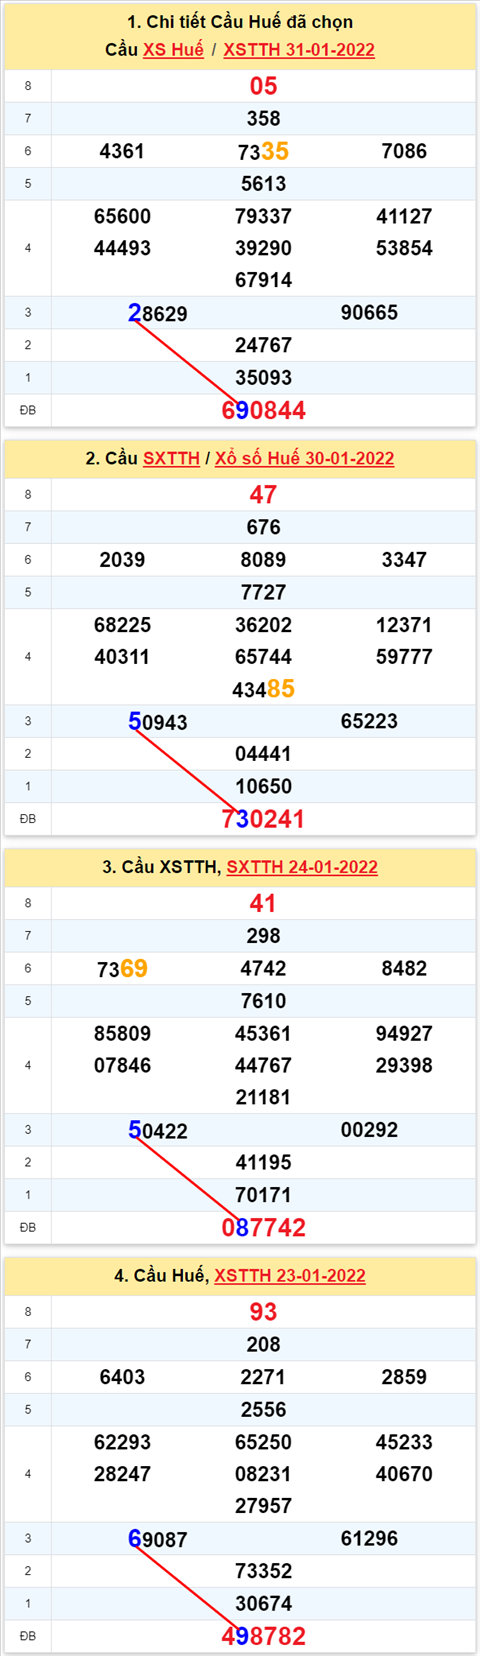Select red prize-eight number 41
The image size is (480, 1656).
click(264, 903)
